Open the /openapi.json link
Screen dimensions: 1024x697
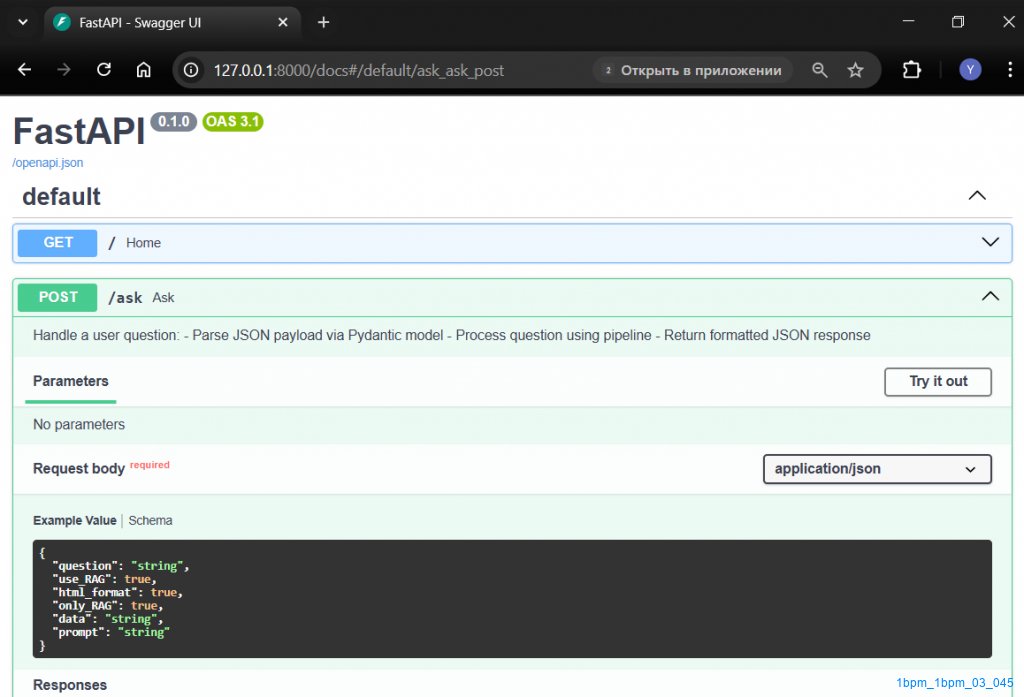coord(48,162)
